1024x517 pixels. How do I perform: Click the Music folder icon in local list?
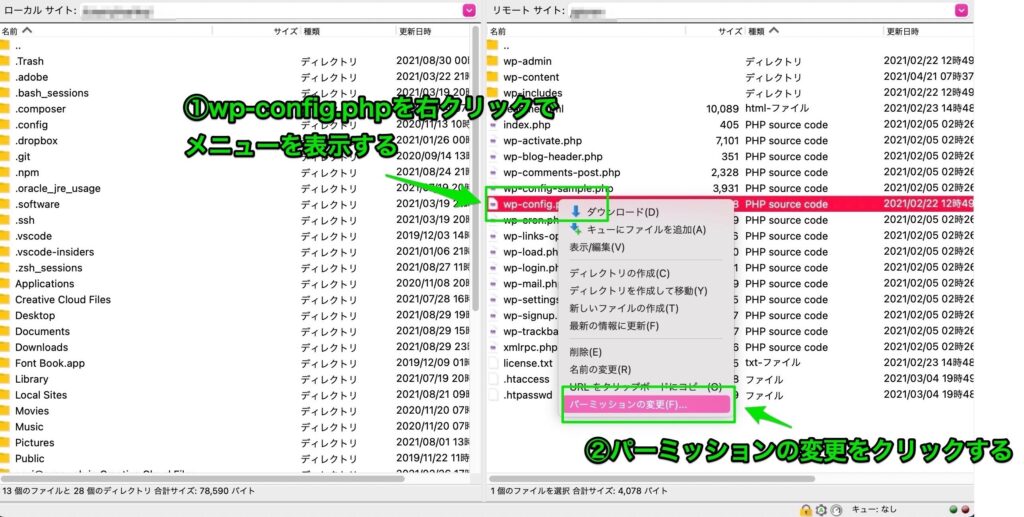(x=5, y=427)
